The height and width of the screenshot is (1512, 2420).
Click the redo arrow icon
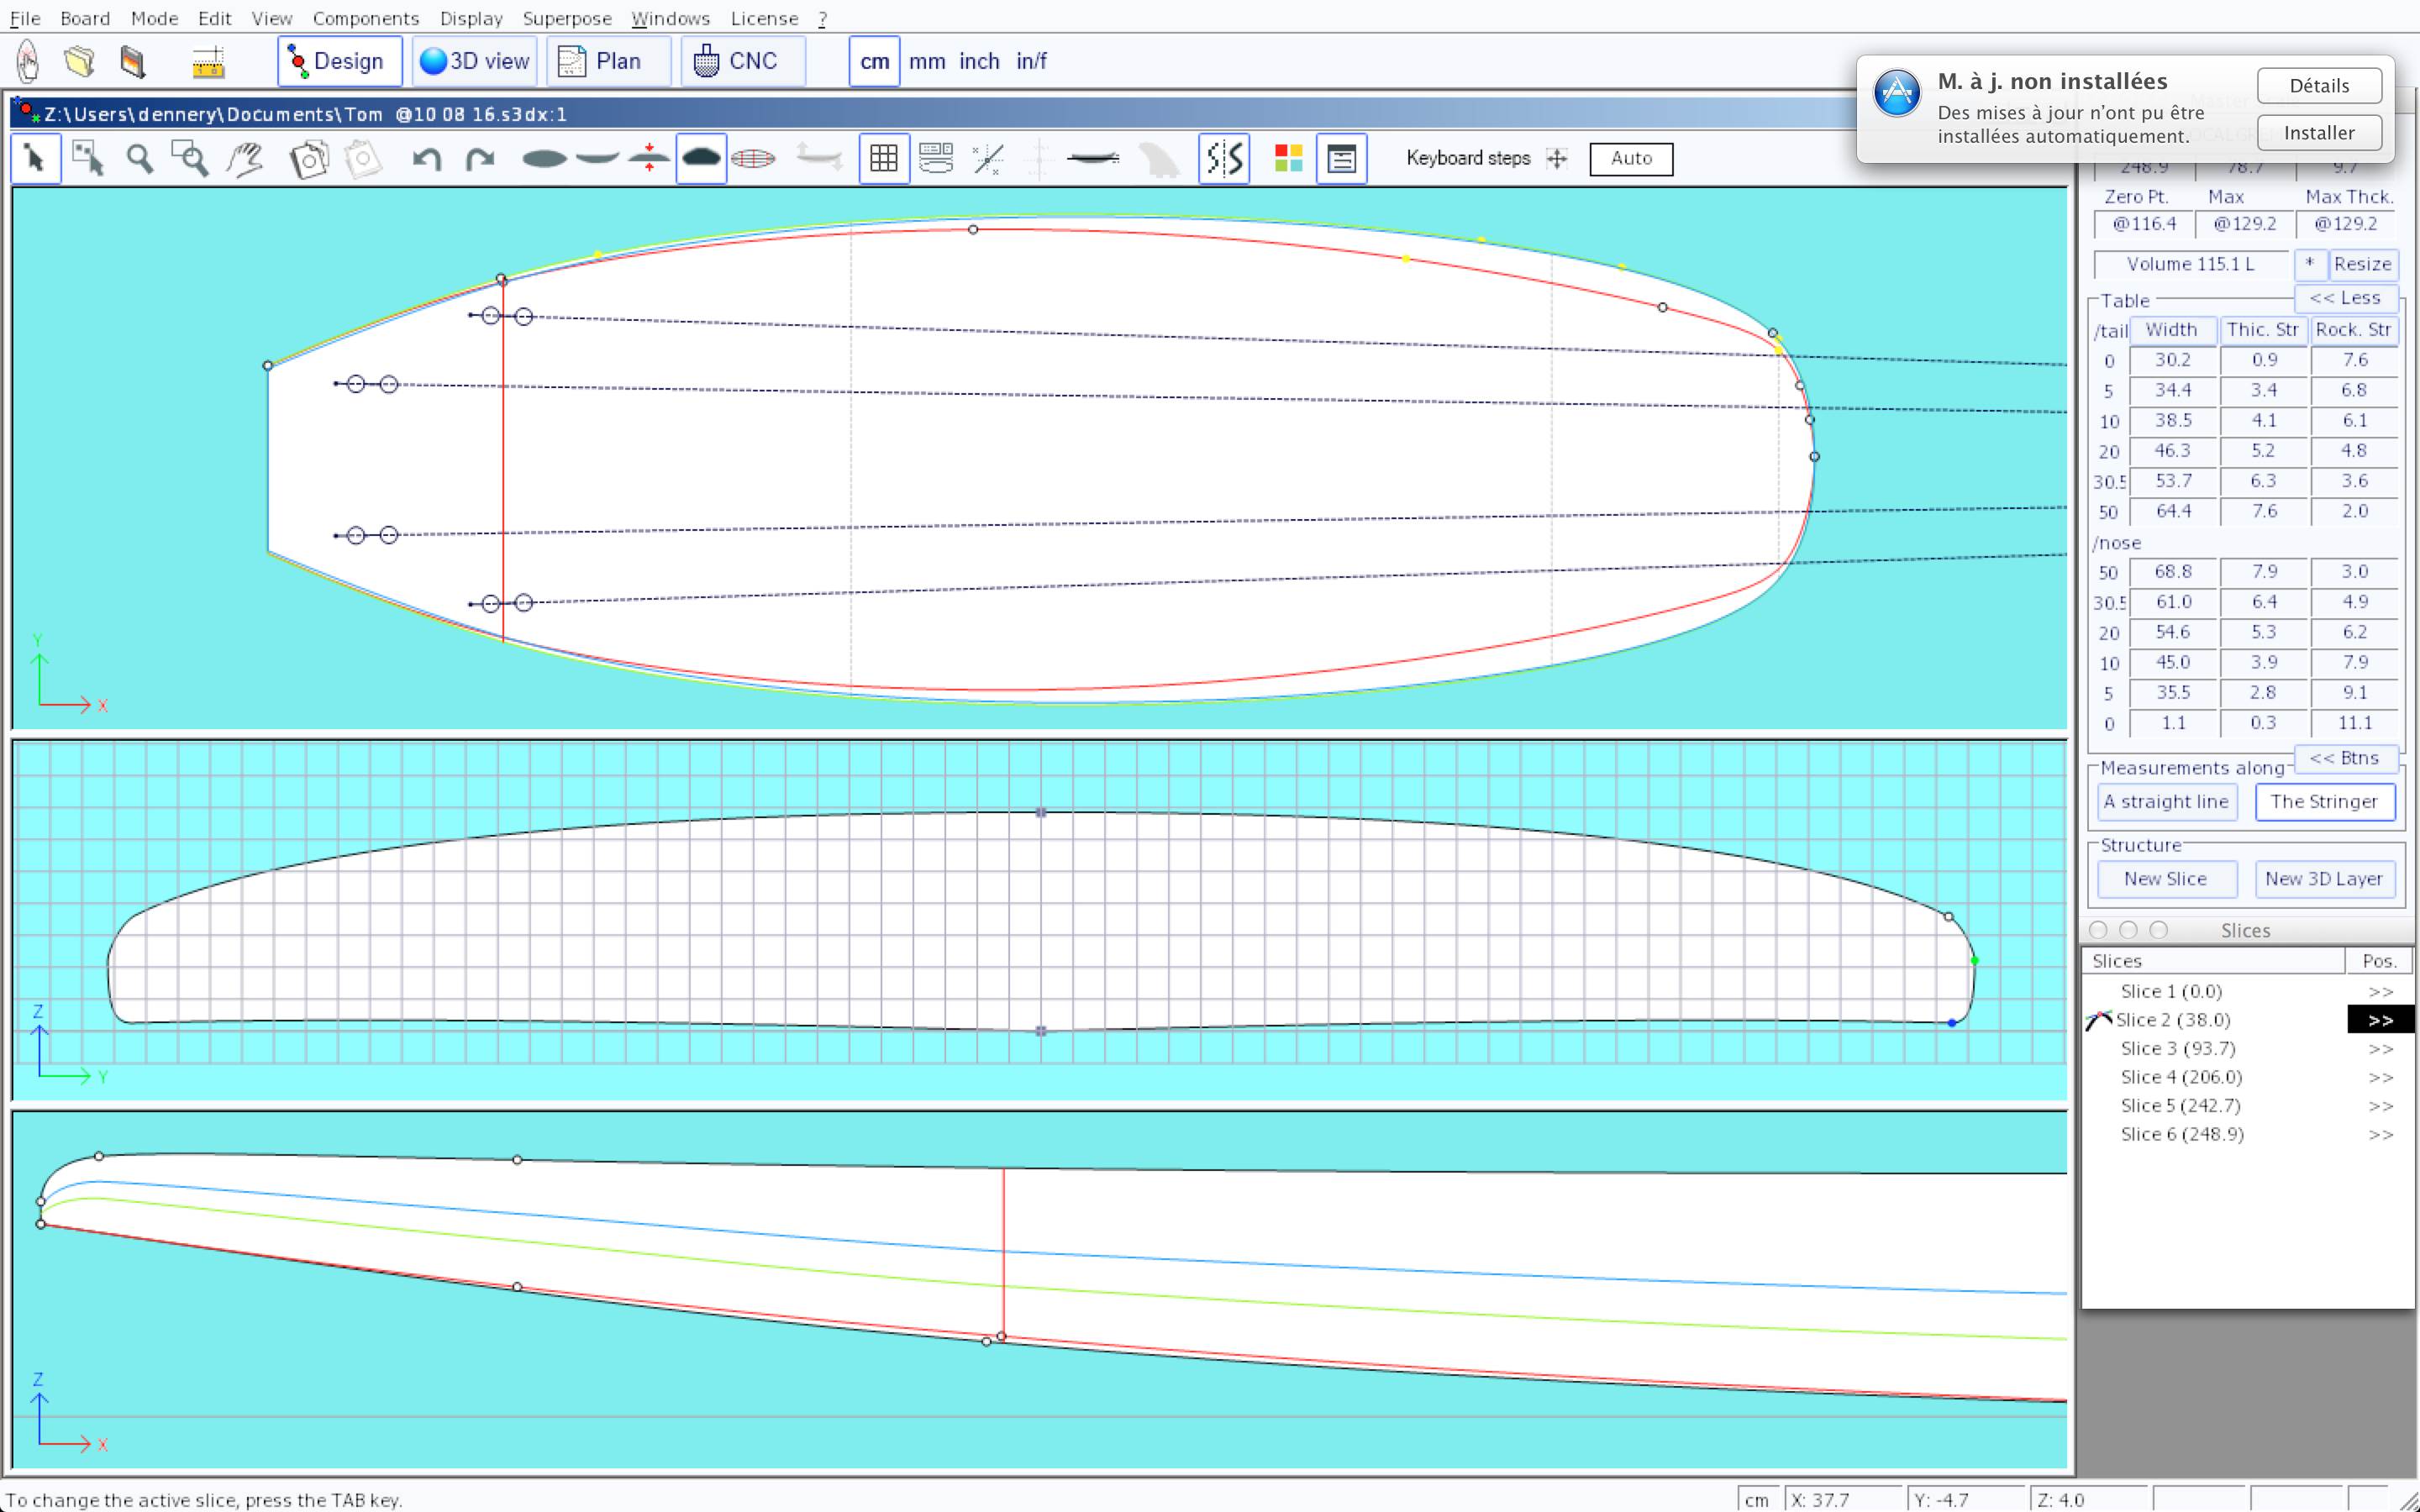(480, 159)
